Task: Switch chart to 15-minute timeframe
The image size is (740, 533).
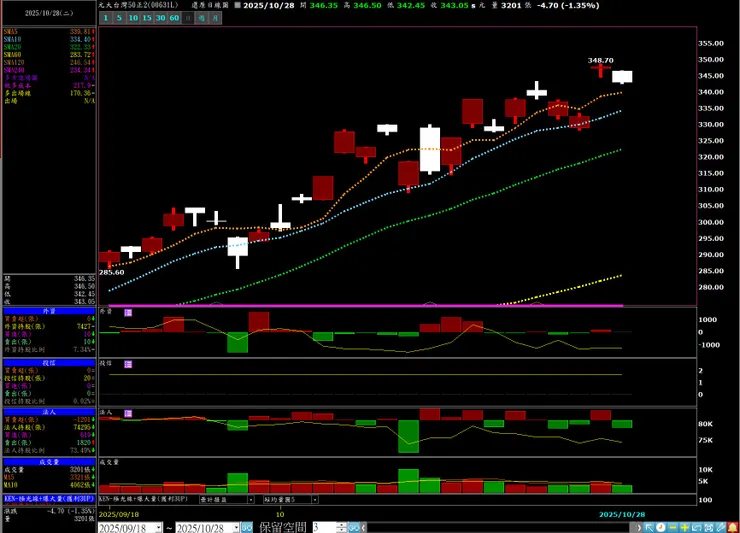Action: [147, 18]
